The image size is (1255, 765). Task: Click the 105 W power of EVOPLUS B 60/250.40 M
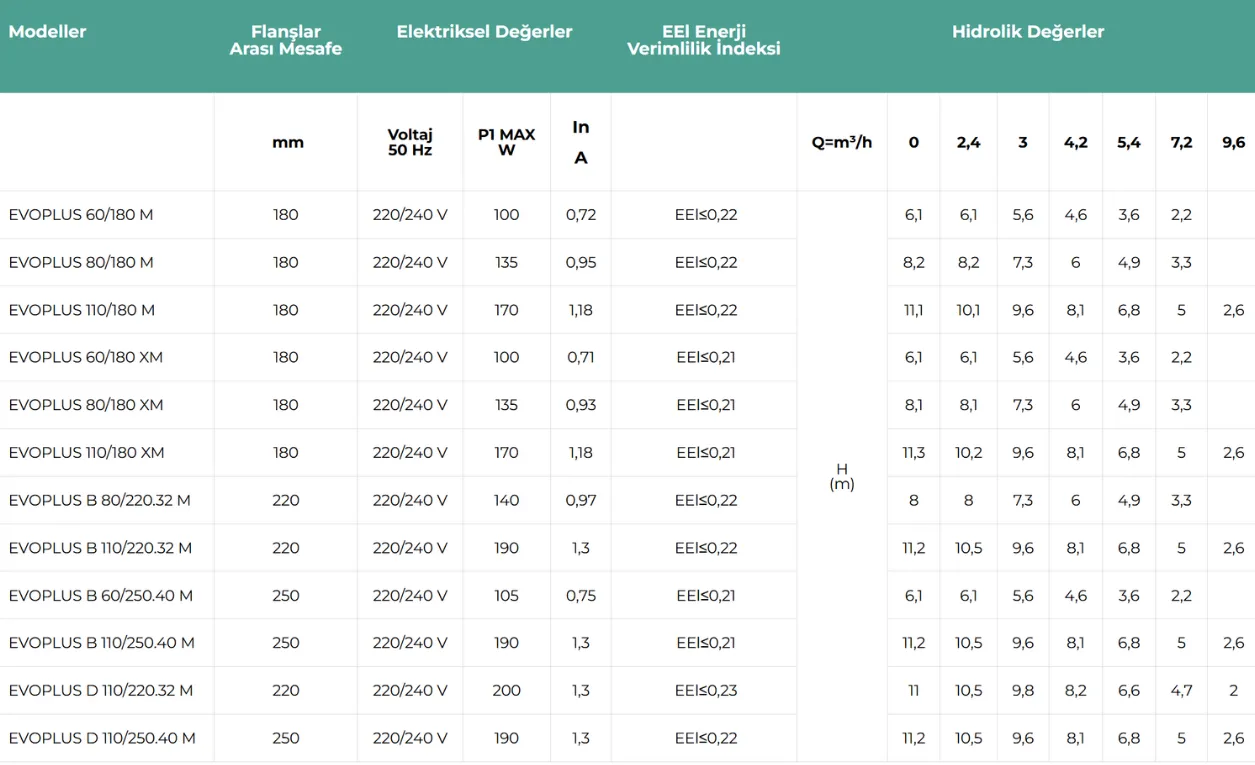(x=507, y=596)
